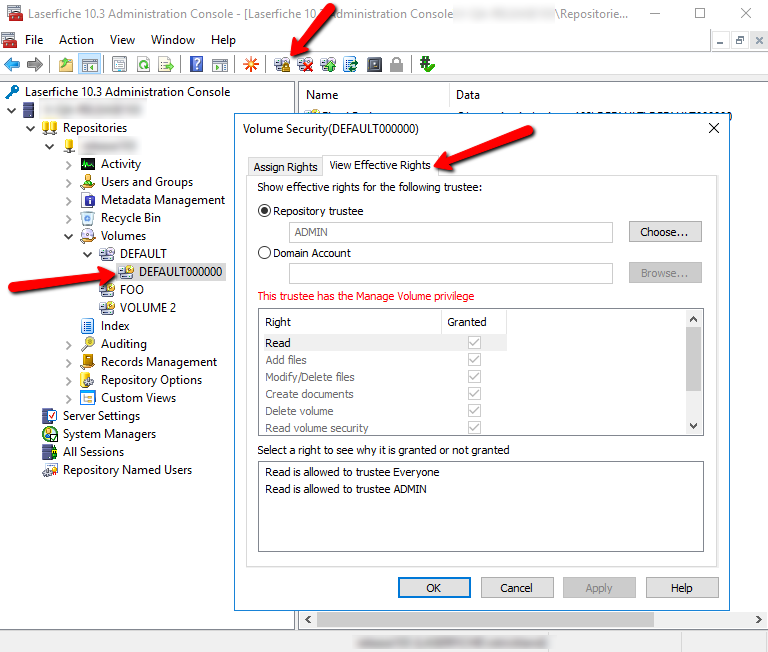
Task: Select the Users and Groups tree icon
Action: (x=88, y=182)
